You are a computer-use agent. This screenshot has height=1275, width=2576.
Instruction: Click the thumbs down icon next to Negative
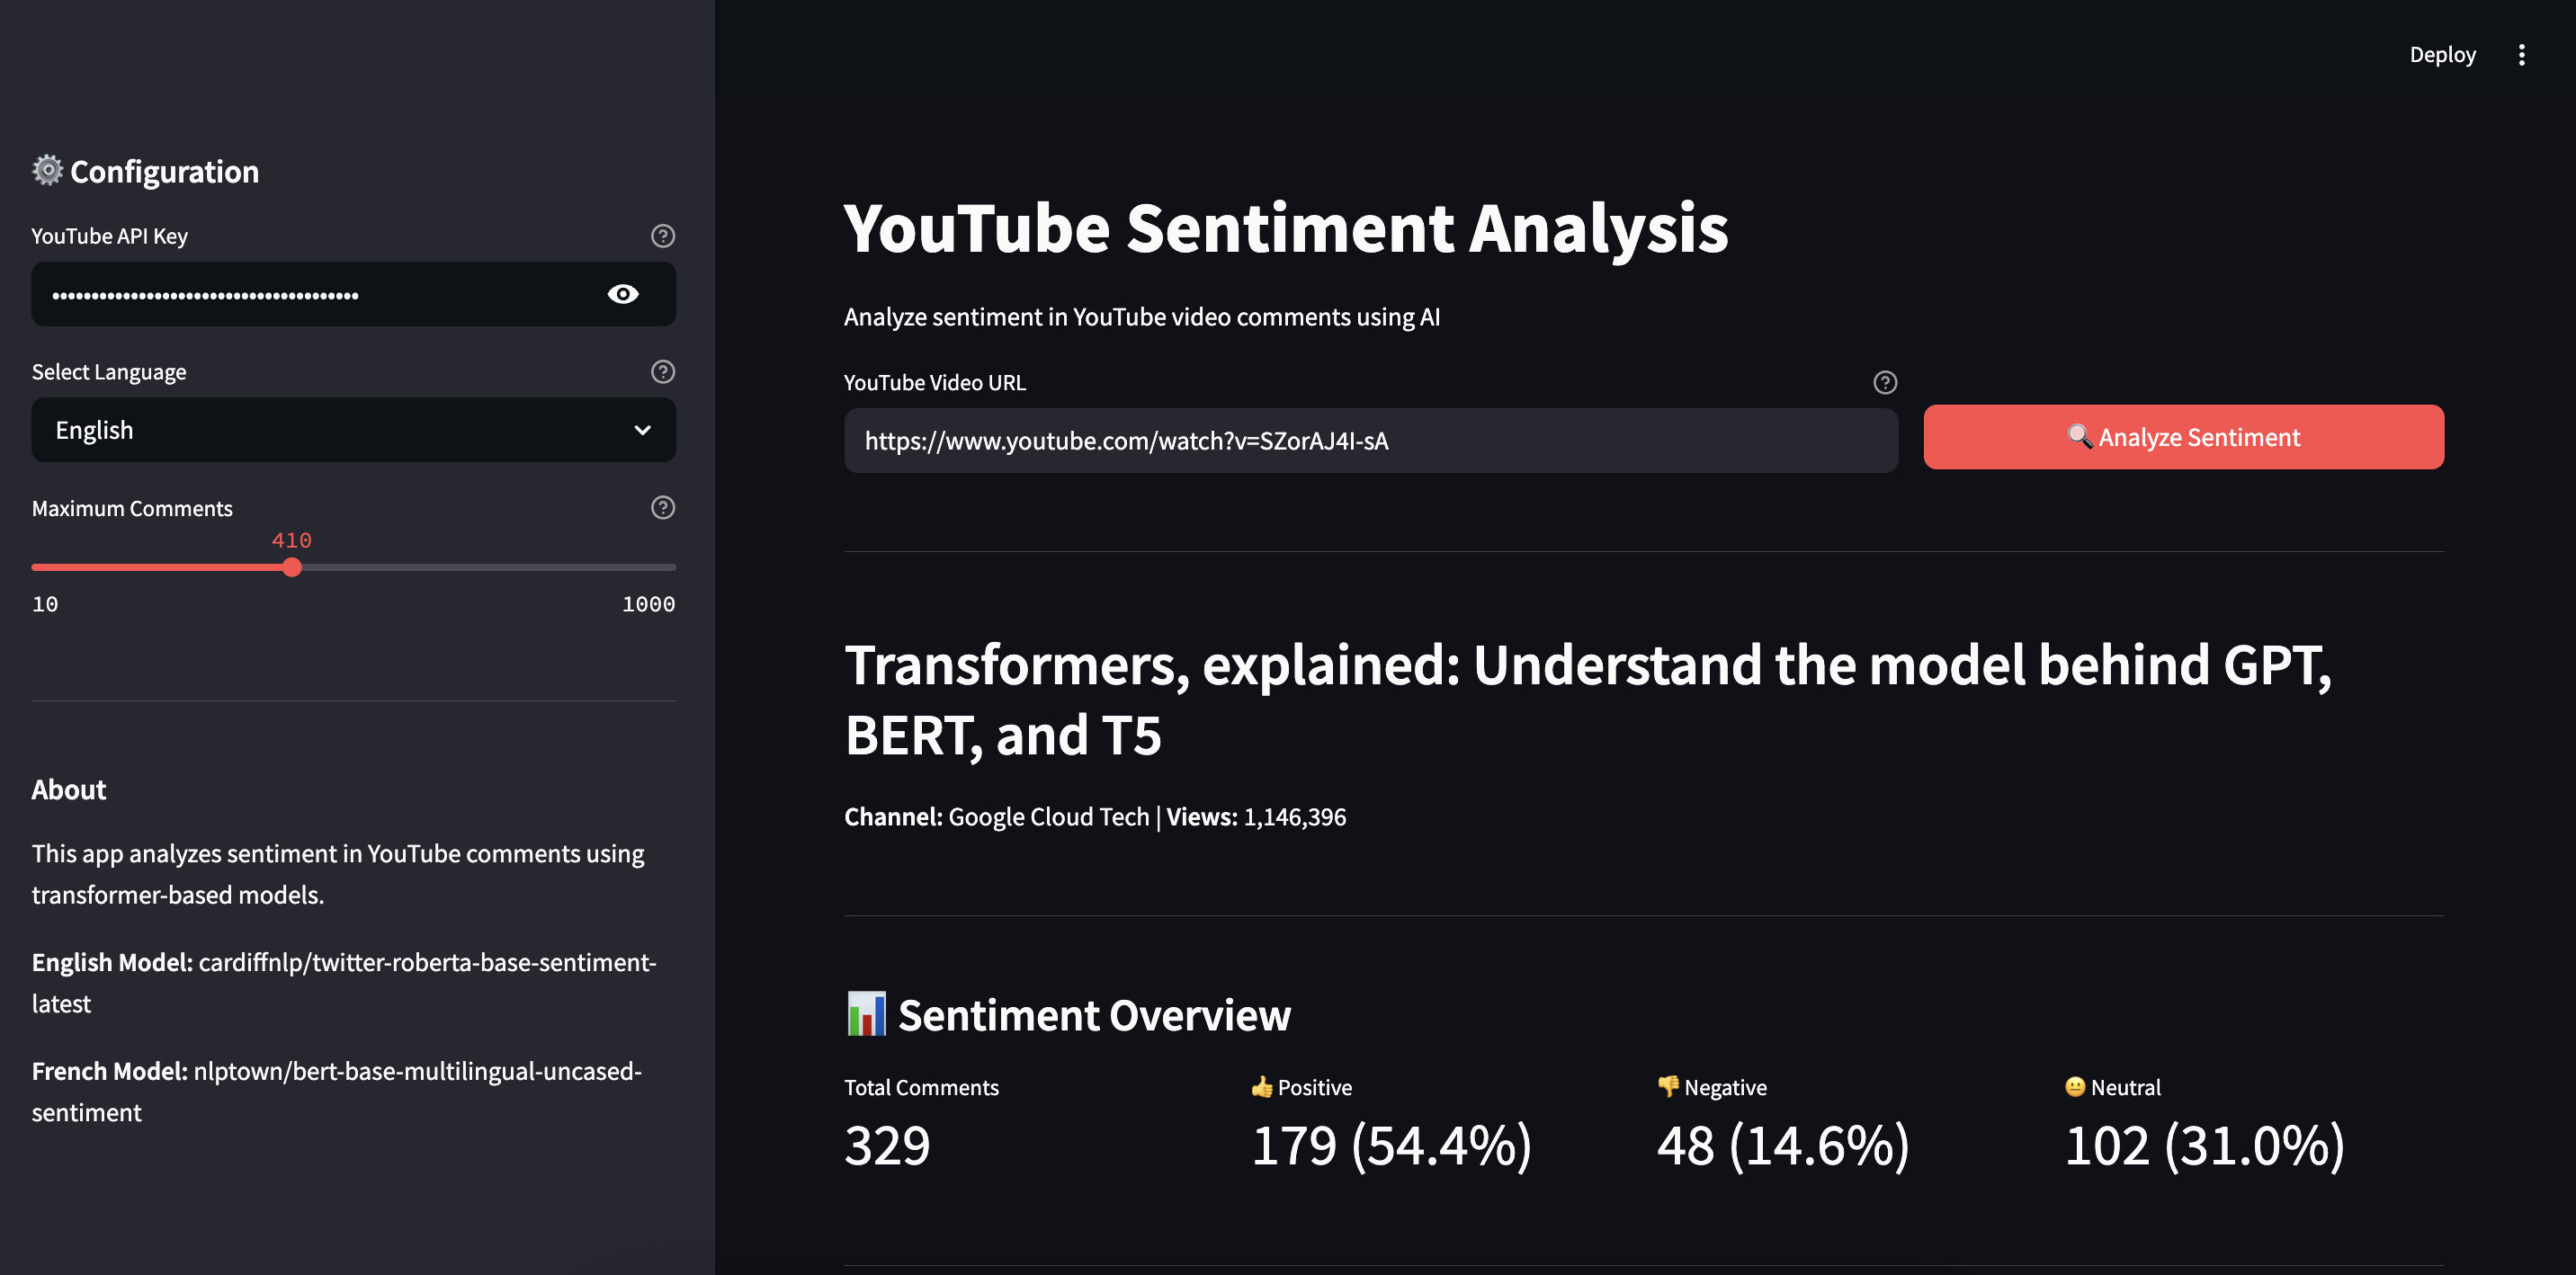1666,1087
